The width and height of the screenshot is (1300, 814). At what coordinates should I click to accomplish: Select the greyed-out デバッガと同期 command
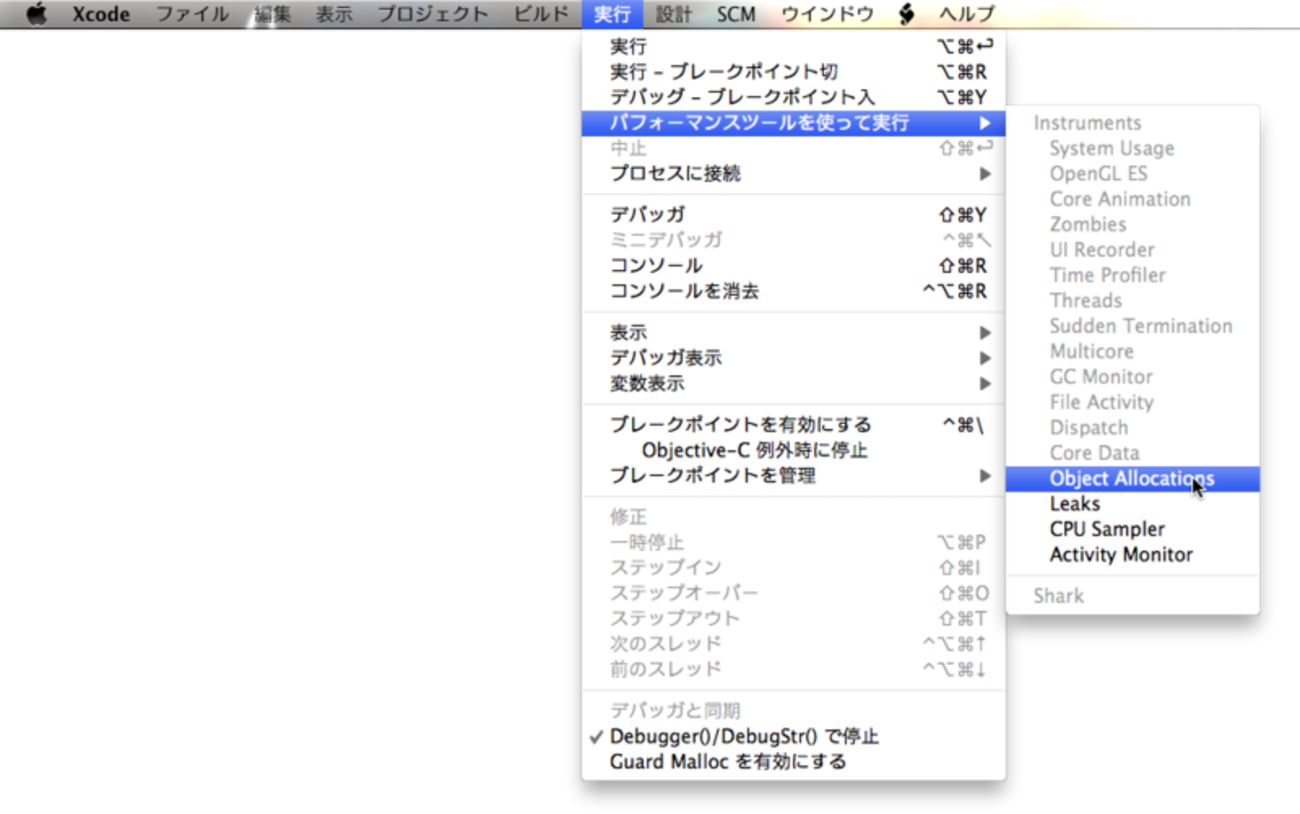(x=794, y=711)
